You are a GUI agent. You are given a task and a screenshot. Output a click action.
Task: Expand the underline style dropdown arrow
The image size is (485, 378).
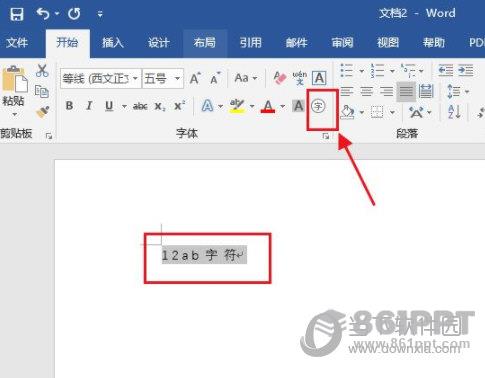click(x=124, y=106)
